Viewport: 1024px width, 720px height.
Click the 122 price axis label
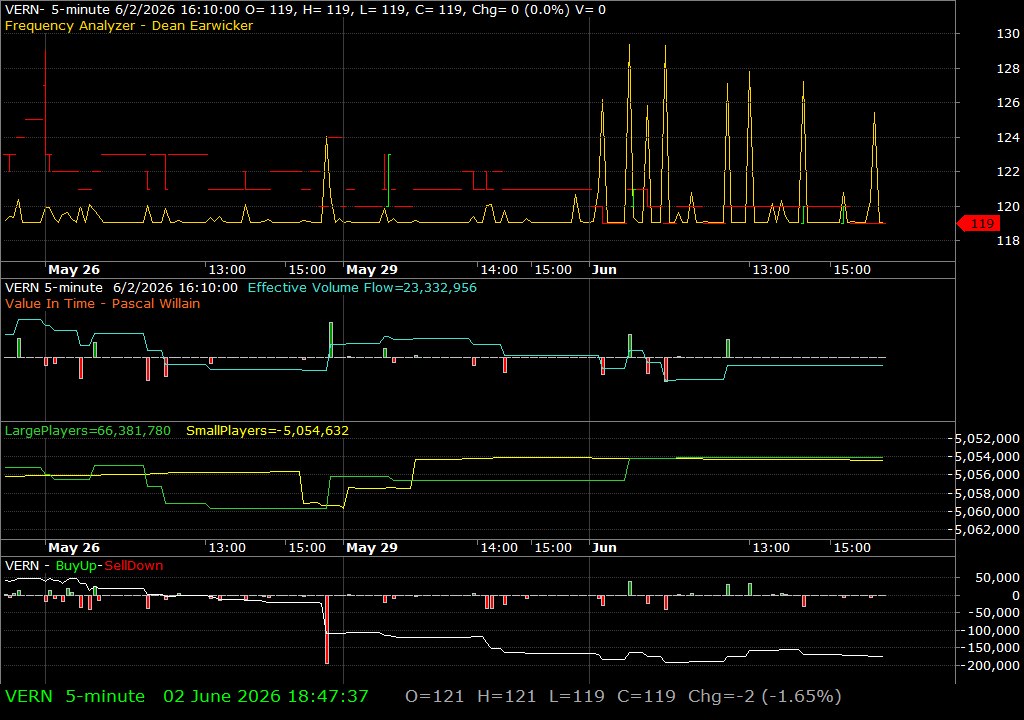tap(1008, 172)
